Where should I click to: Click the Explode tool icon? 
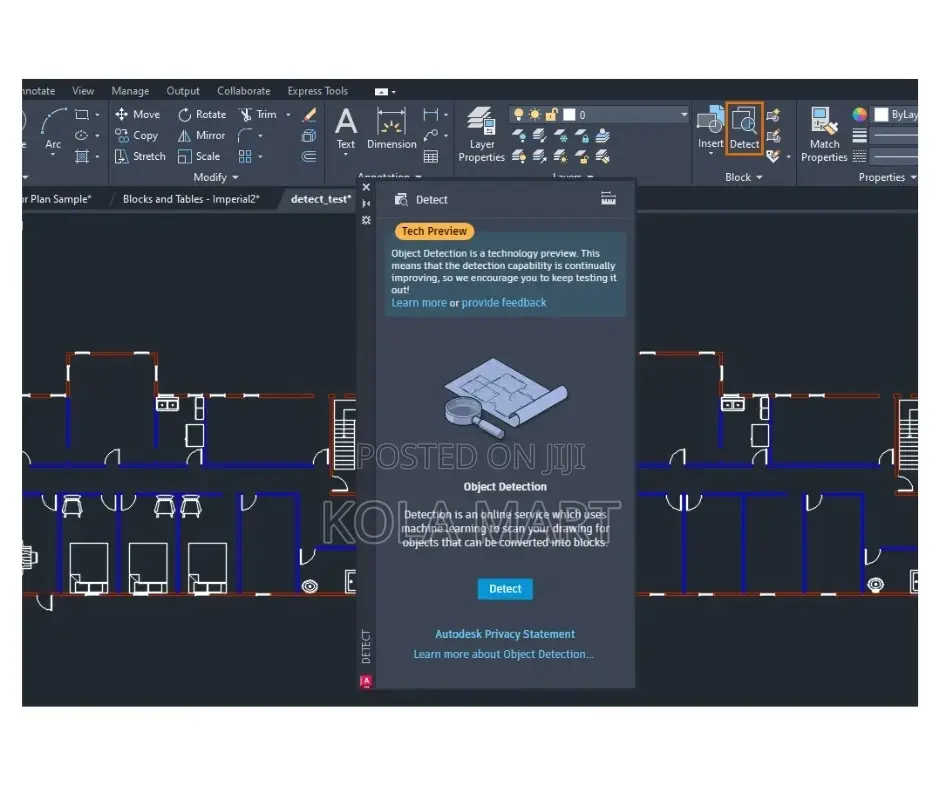[x=309, y=136]
